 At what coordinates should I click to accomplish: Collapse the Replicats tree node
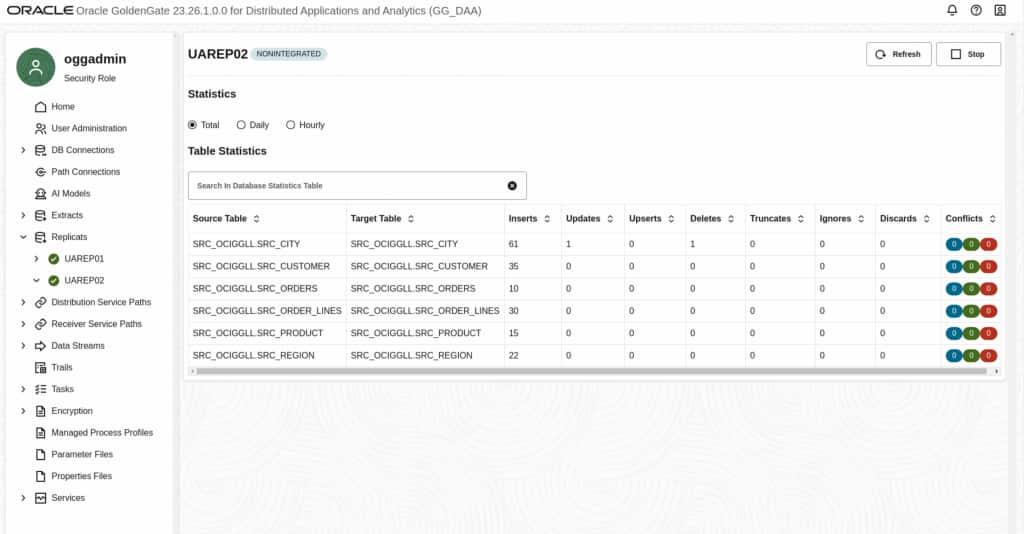tap(23, 237)
